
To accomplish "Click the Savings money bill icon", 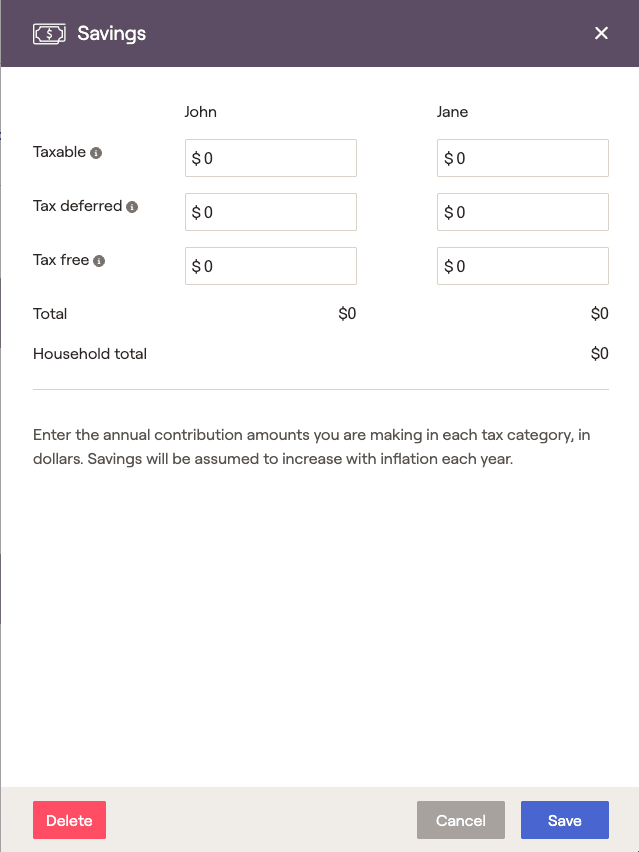I will tap(49, 34).
